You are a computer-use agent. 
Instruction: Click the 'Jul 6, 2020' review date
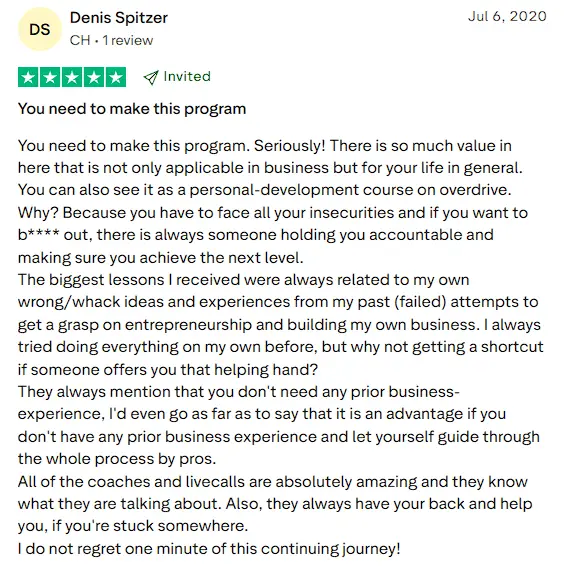point(507,16)
